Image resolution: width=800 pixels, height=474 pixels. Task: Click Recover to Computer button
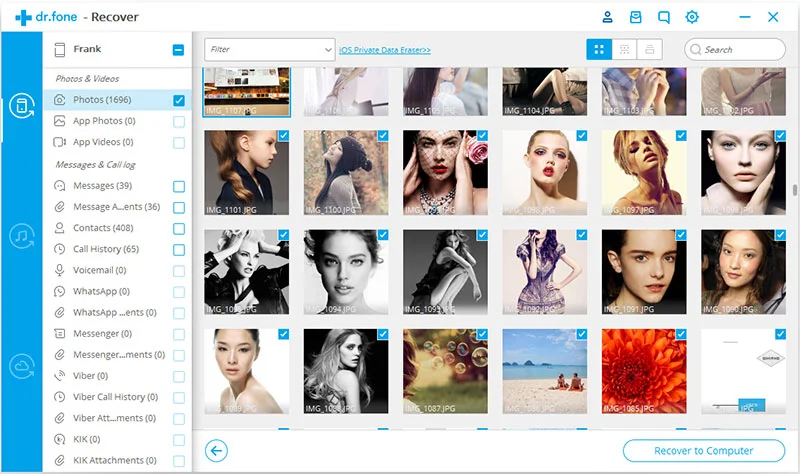[x=703, y=451]
